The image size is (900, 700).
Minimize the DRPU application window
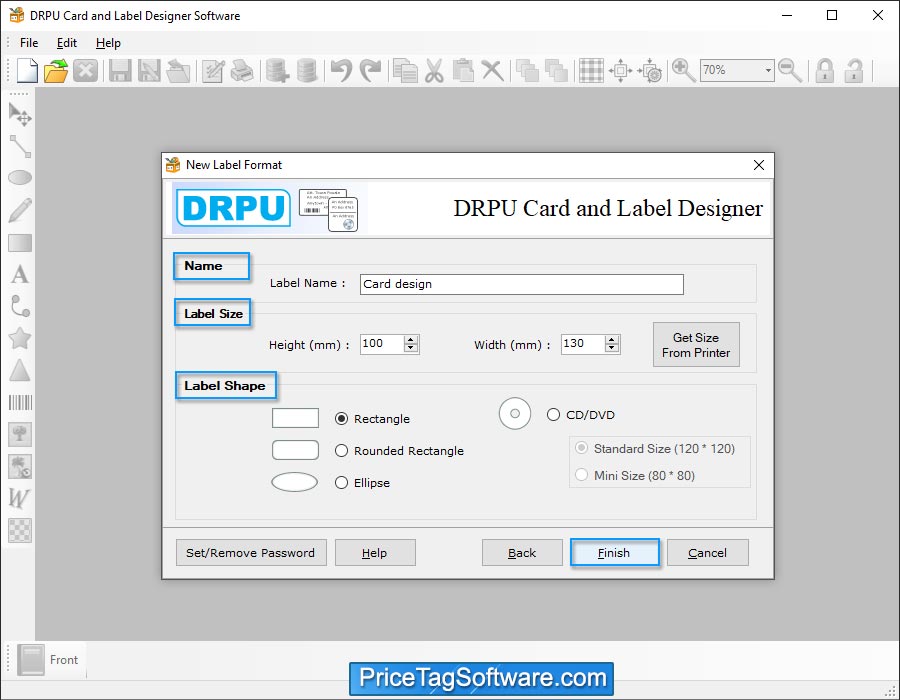click(787, 15)
